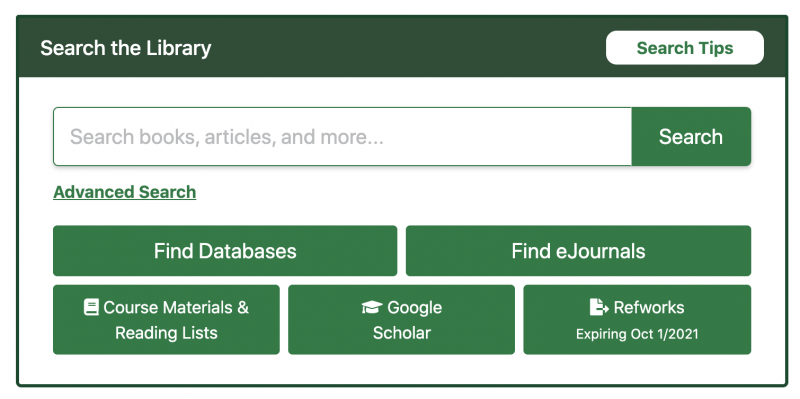800x399 pixels.
Task: Open the Refworks button
Action: tap(637, 319)
